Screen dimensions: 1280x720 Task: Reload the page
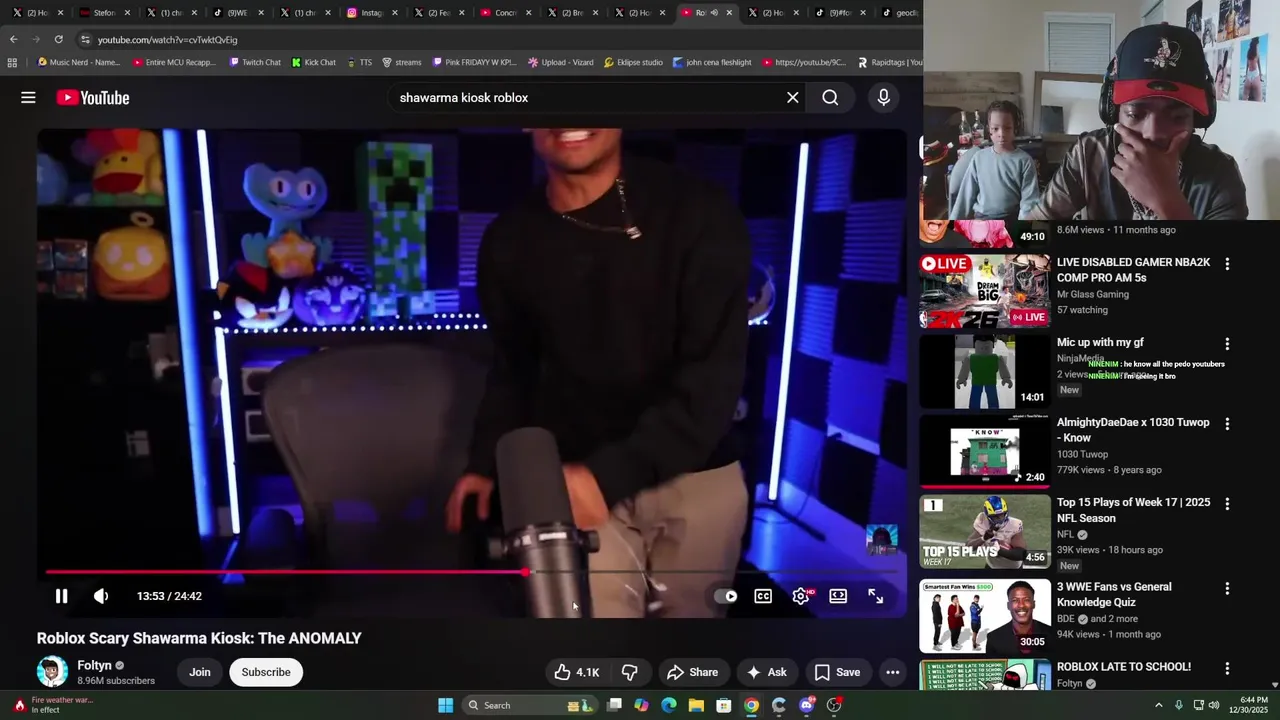click(x=58, y=39)
